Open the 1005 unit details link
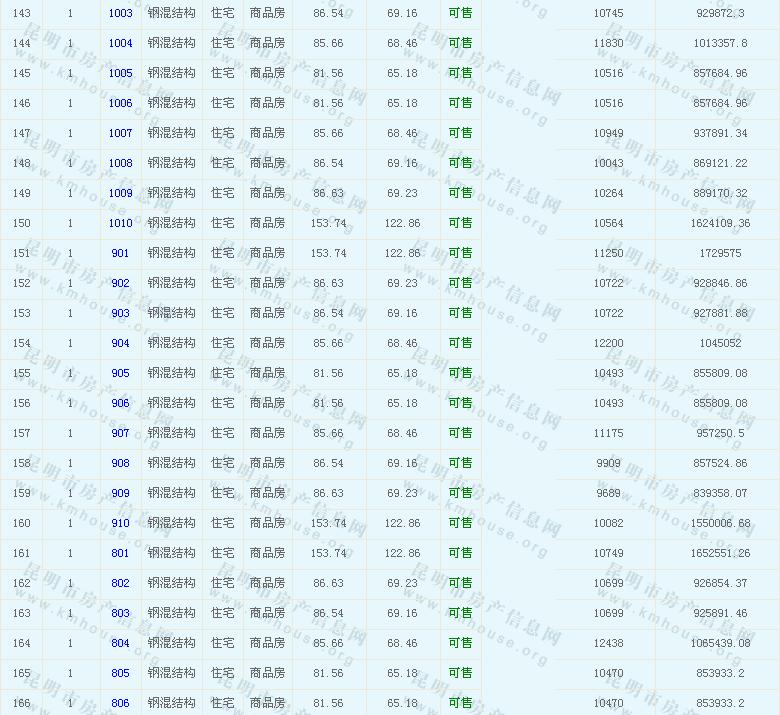Screen dimensions: 780x715 click(120, 74)
